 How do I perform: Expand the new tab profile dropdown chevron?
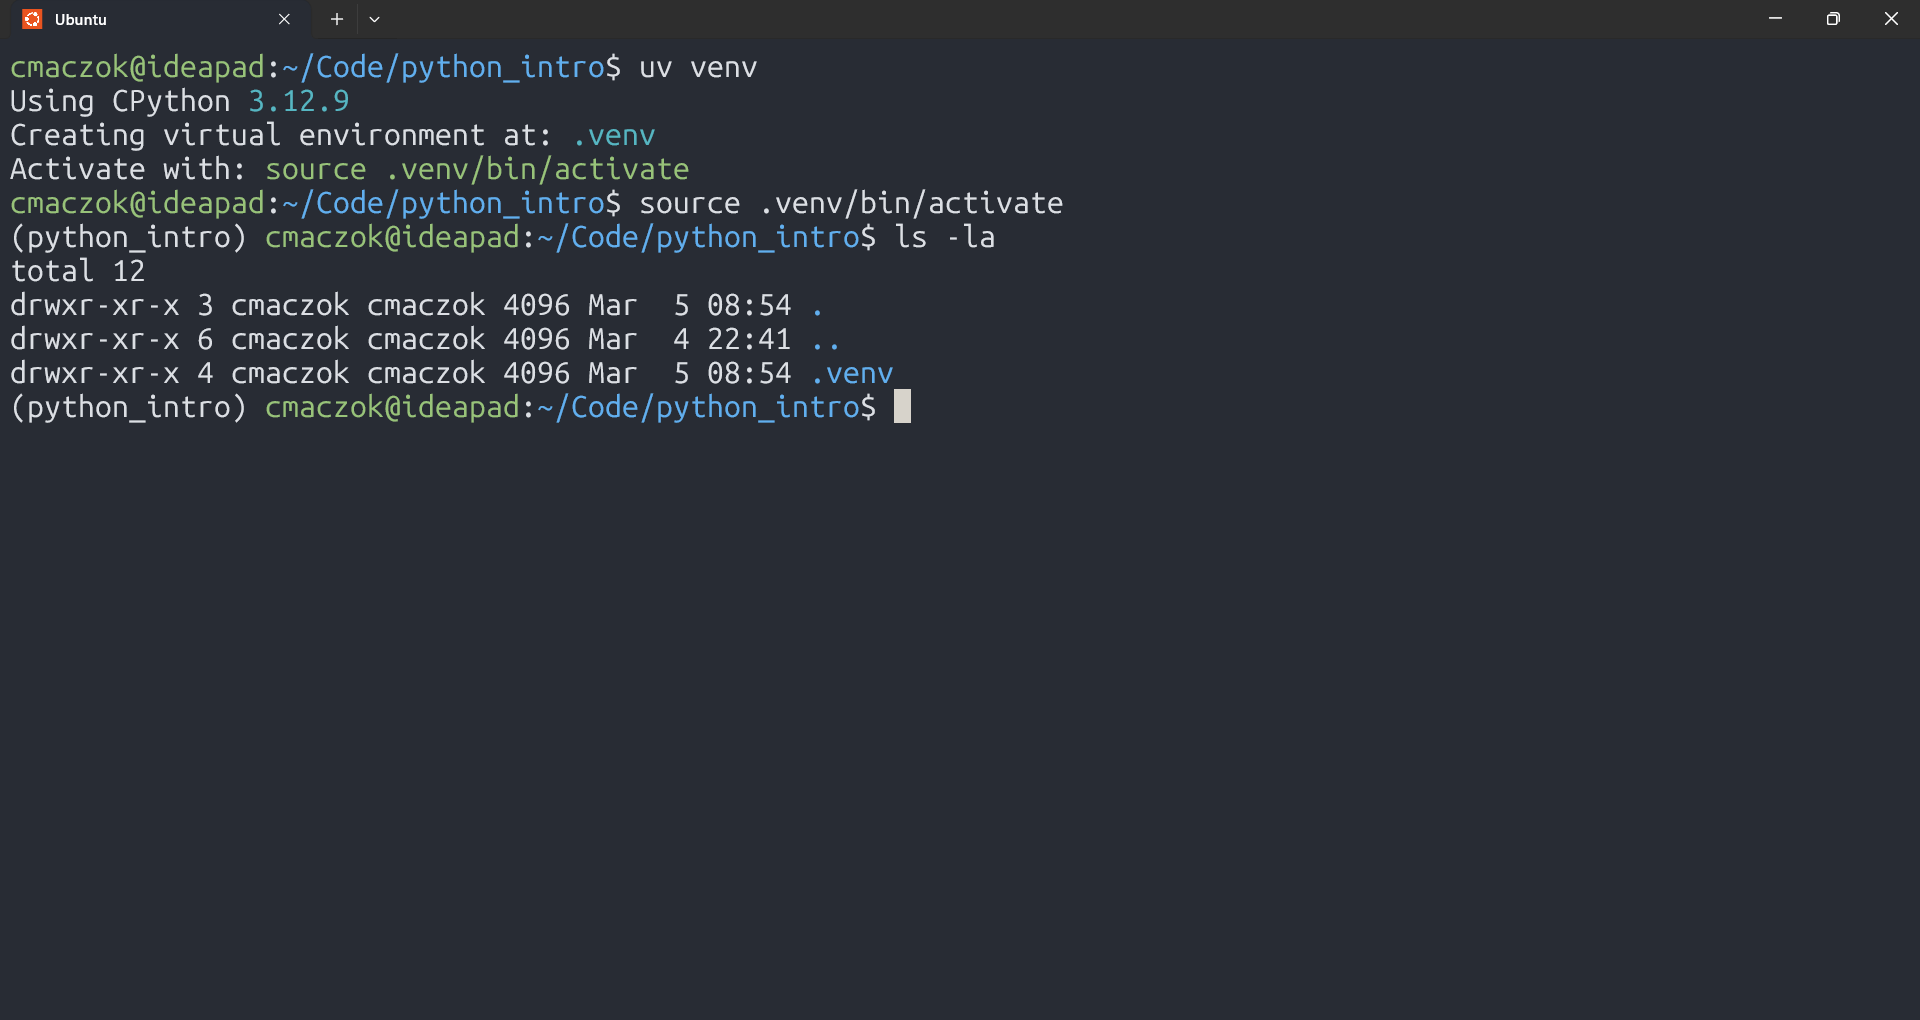point(375,19)
